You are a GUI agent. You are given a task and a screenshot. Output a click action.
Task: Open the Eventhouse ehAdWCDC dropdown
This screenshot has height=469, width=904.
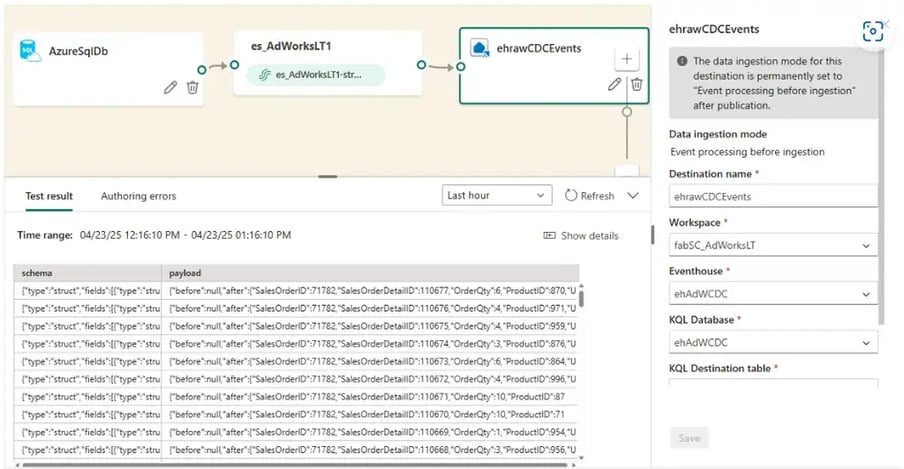tap(773, 294)
